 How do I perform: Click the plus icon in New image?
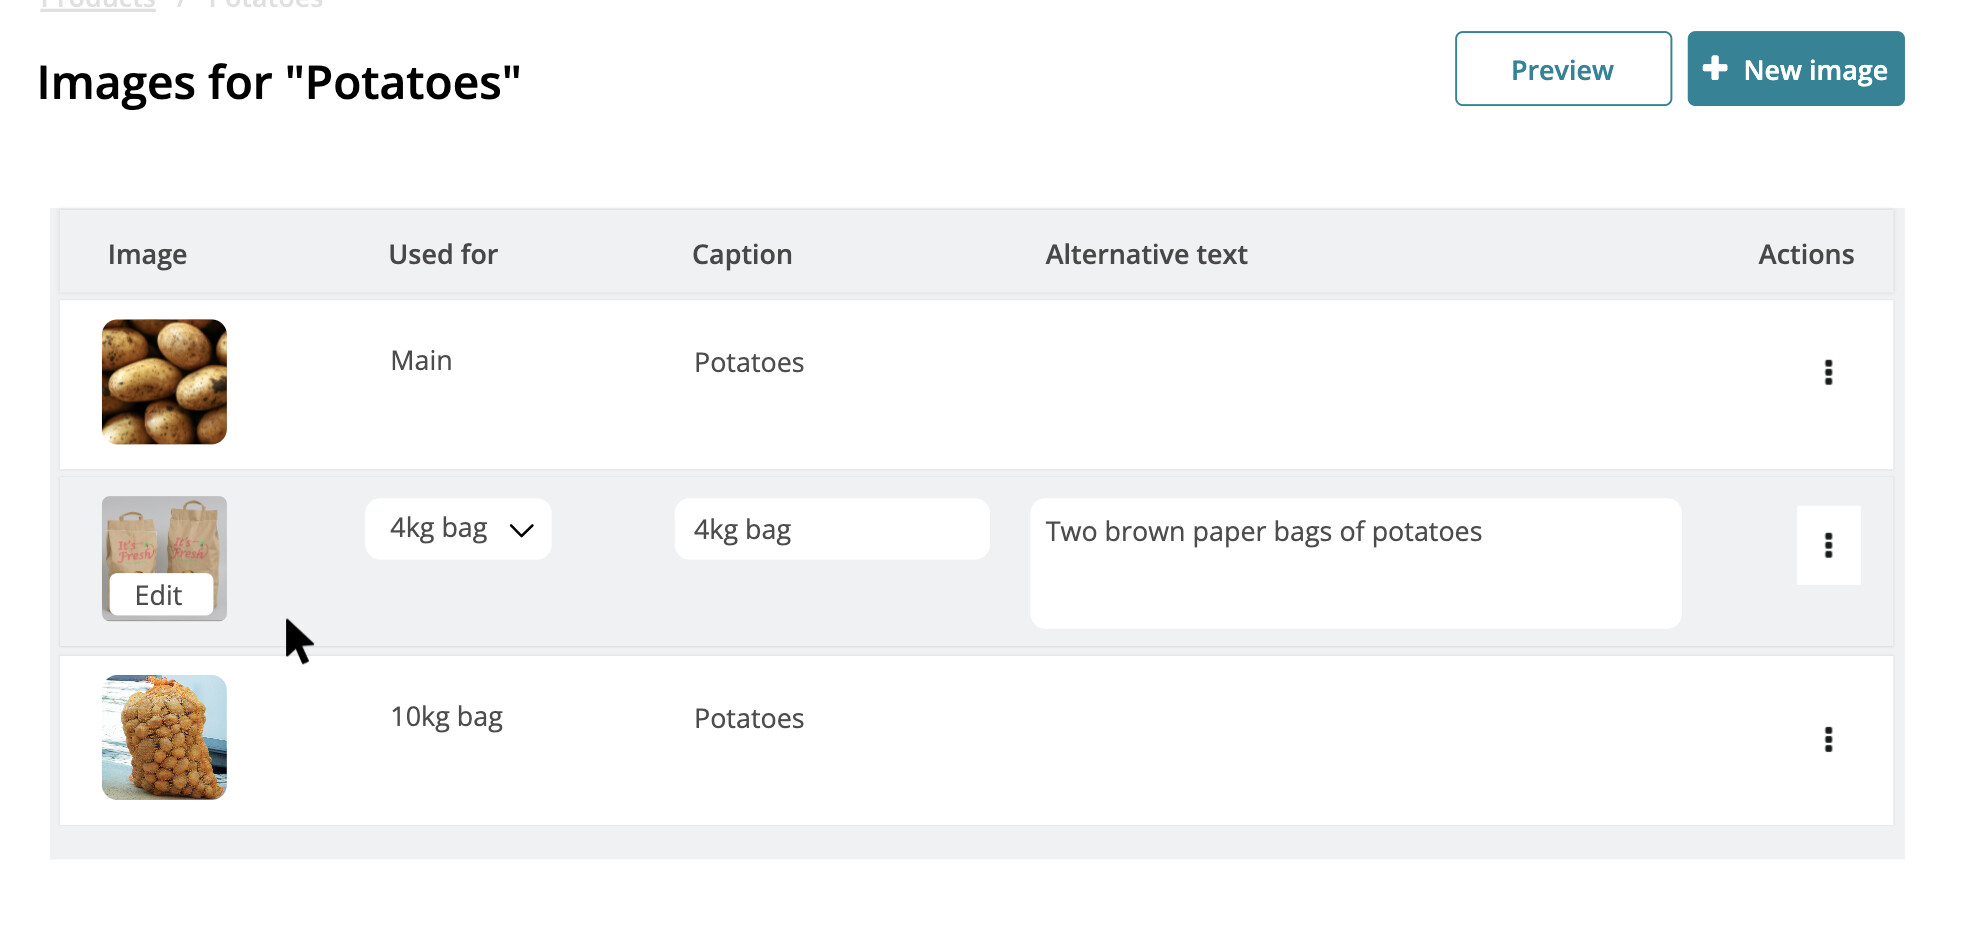[x=1715, y=68]
